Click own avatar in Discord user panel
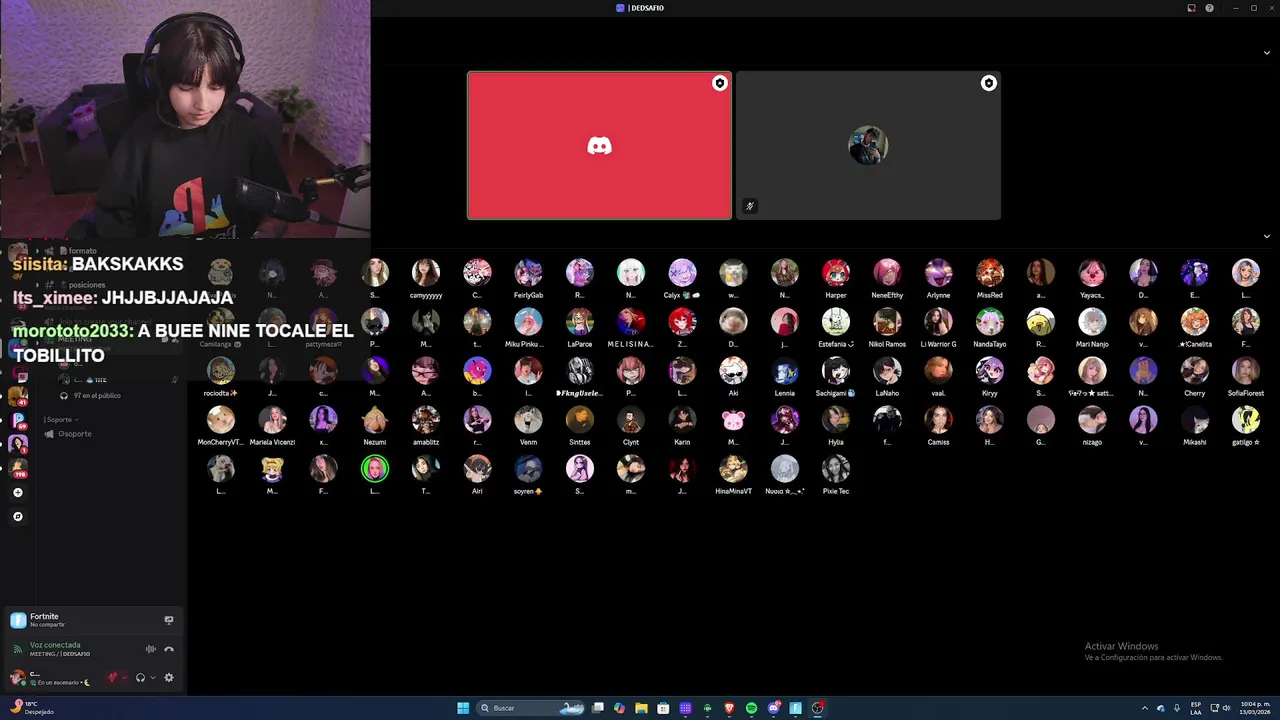 (17, 677)
